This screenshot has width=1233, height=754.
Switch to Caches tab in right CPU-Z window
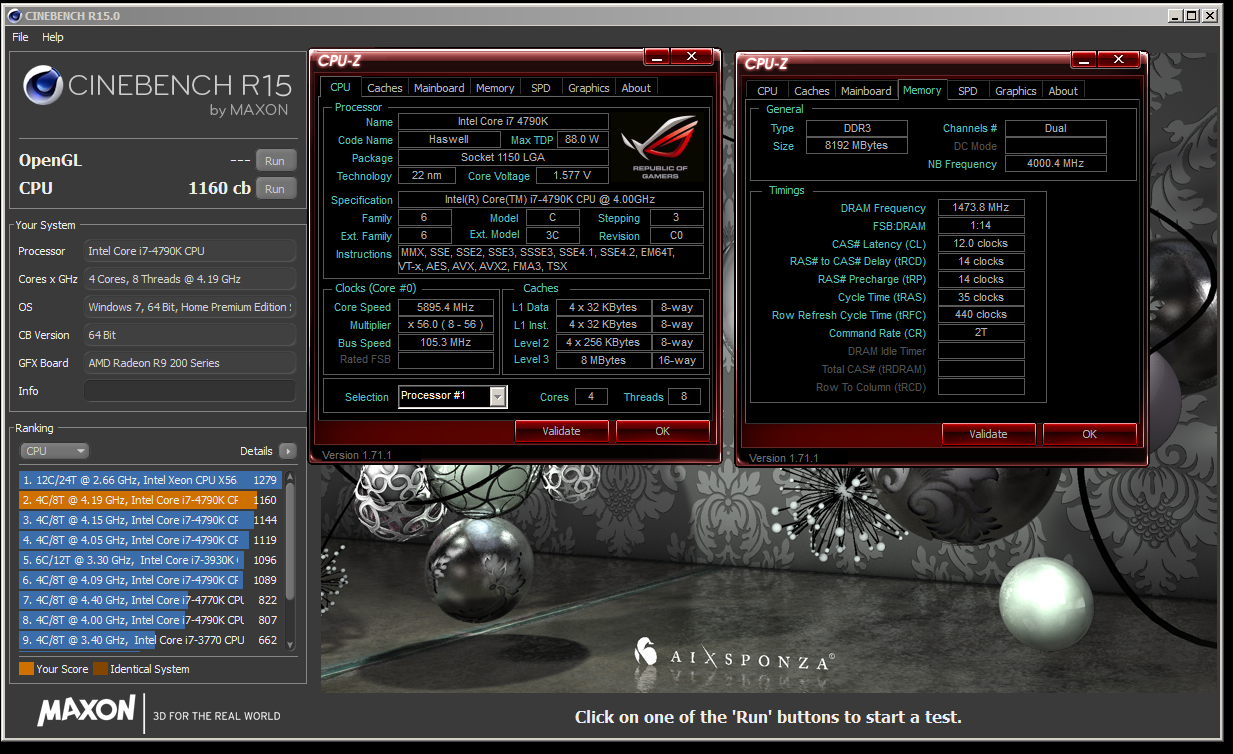[811, 90]
